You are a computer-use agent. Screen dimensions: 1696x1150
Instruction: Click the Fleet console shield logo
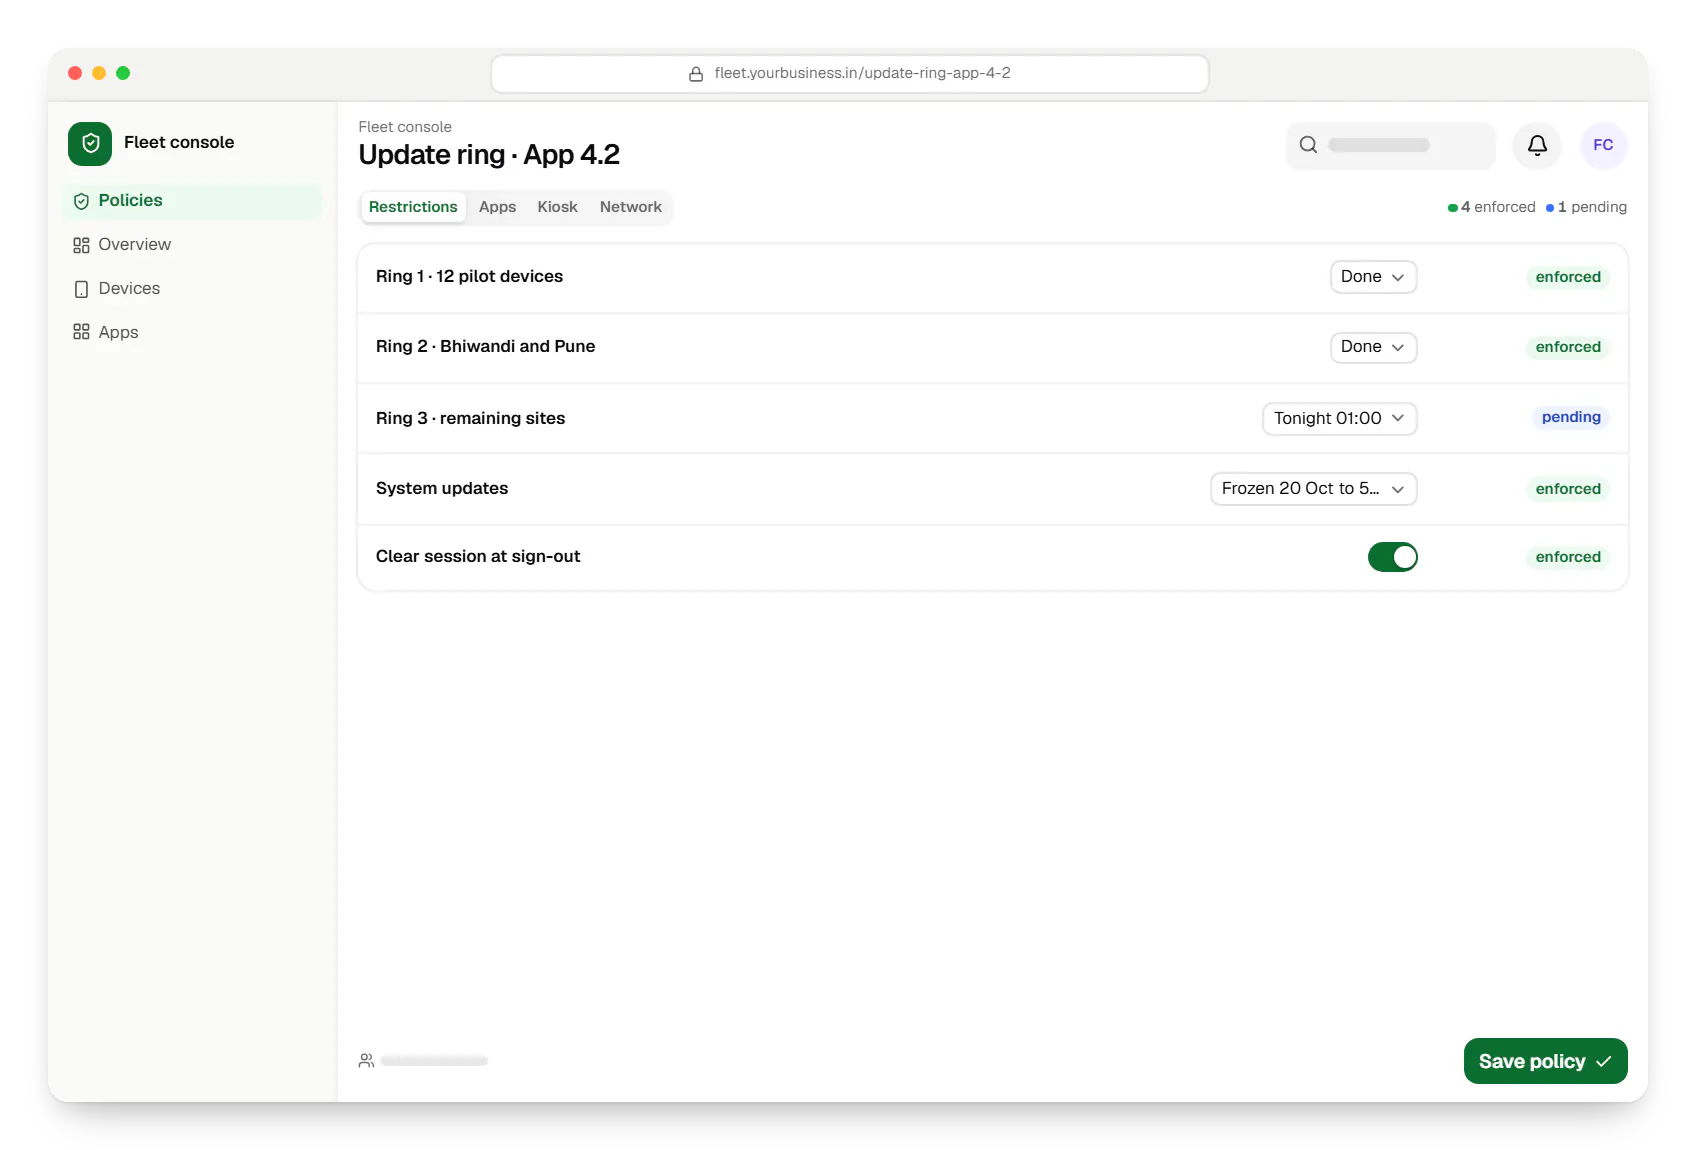pyautogui.click(x=90, y=143)
